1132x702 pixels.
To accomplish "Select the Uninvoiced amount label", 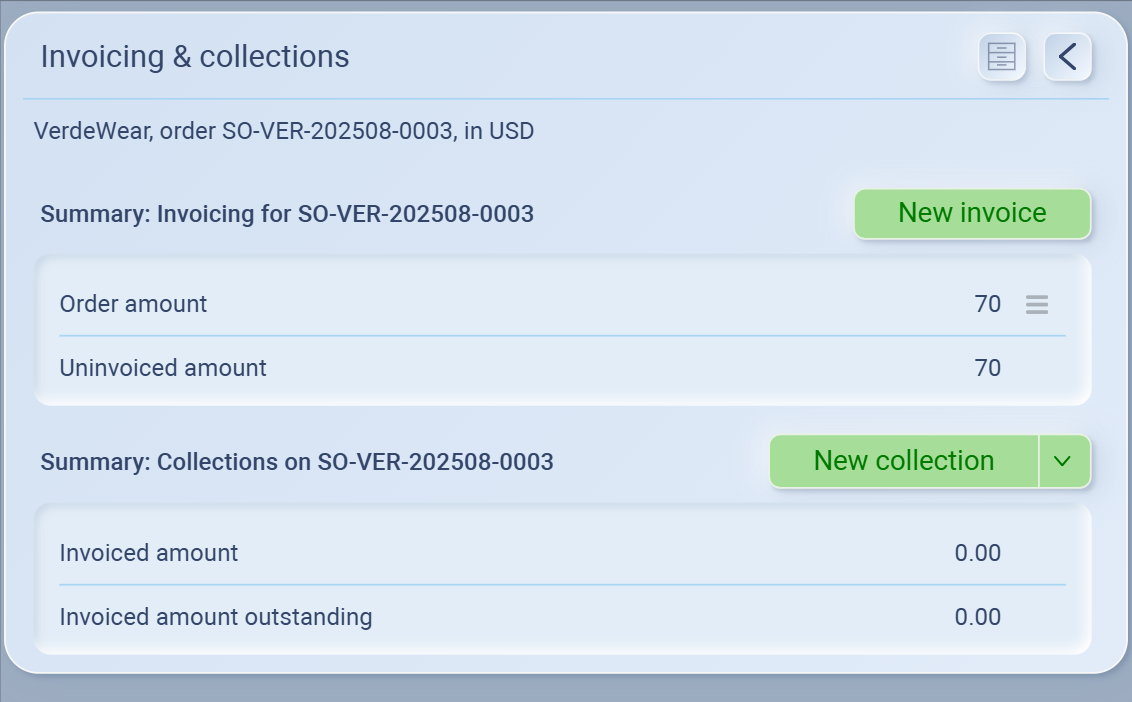I will click(x=163, y=368).
